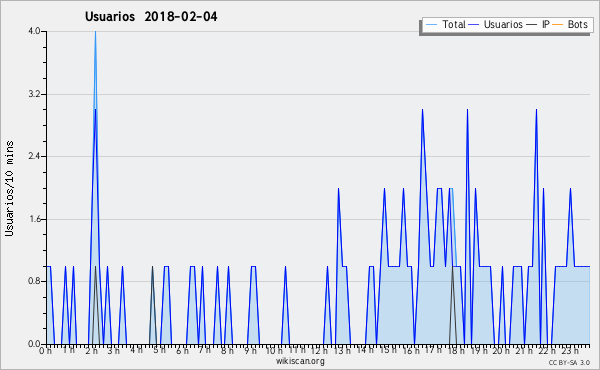Click the light-blue Total legend line swatch

(x=431, y=25)
